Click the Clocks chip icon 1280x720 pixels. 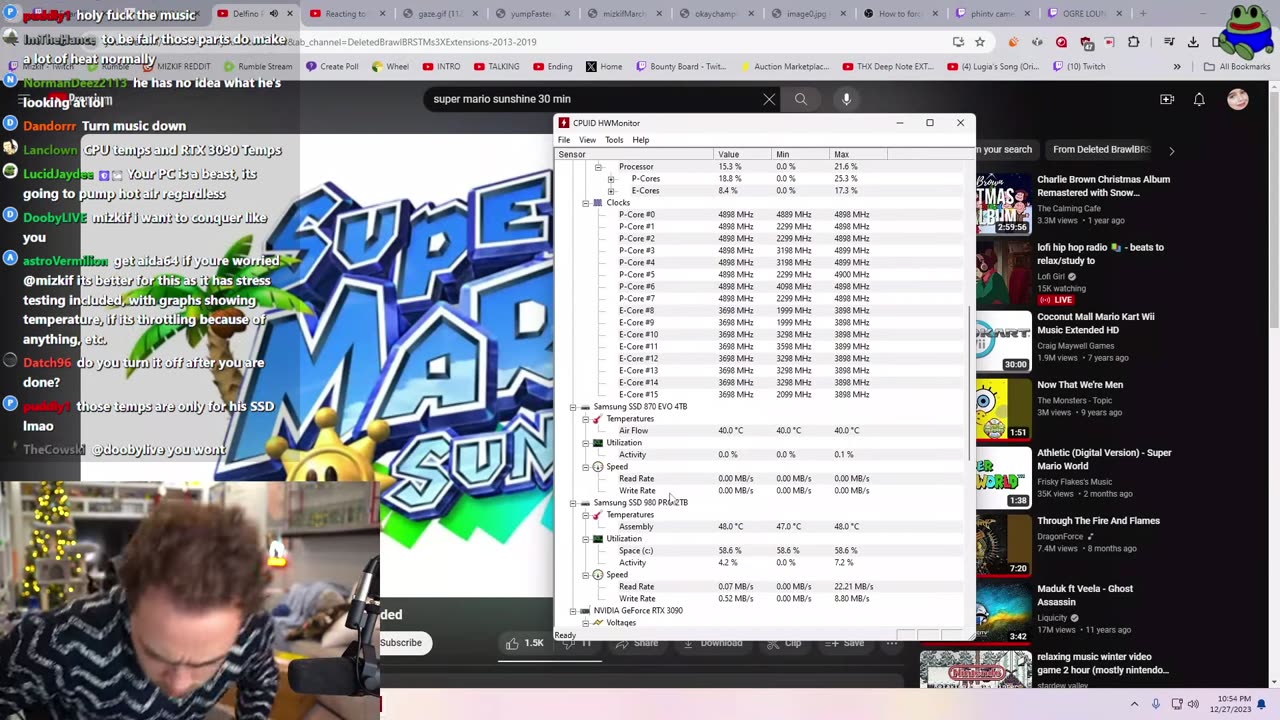click(598, 203)
